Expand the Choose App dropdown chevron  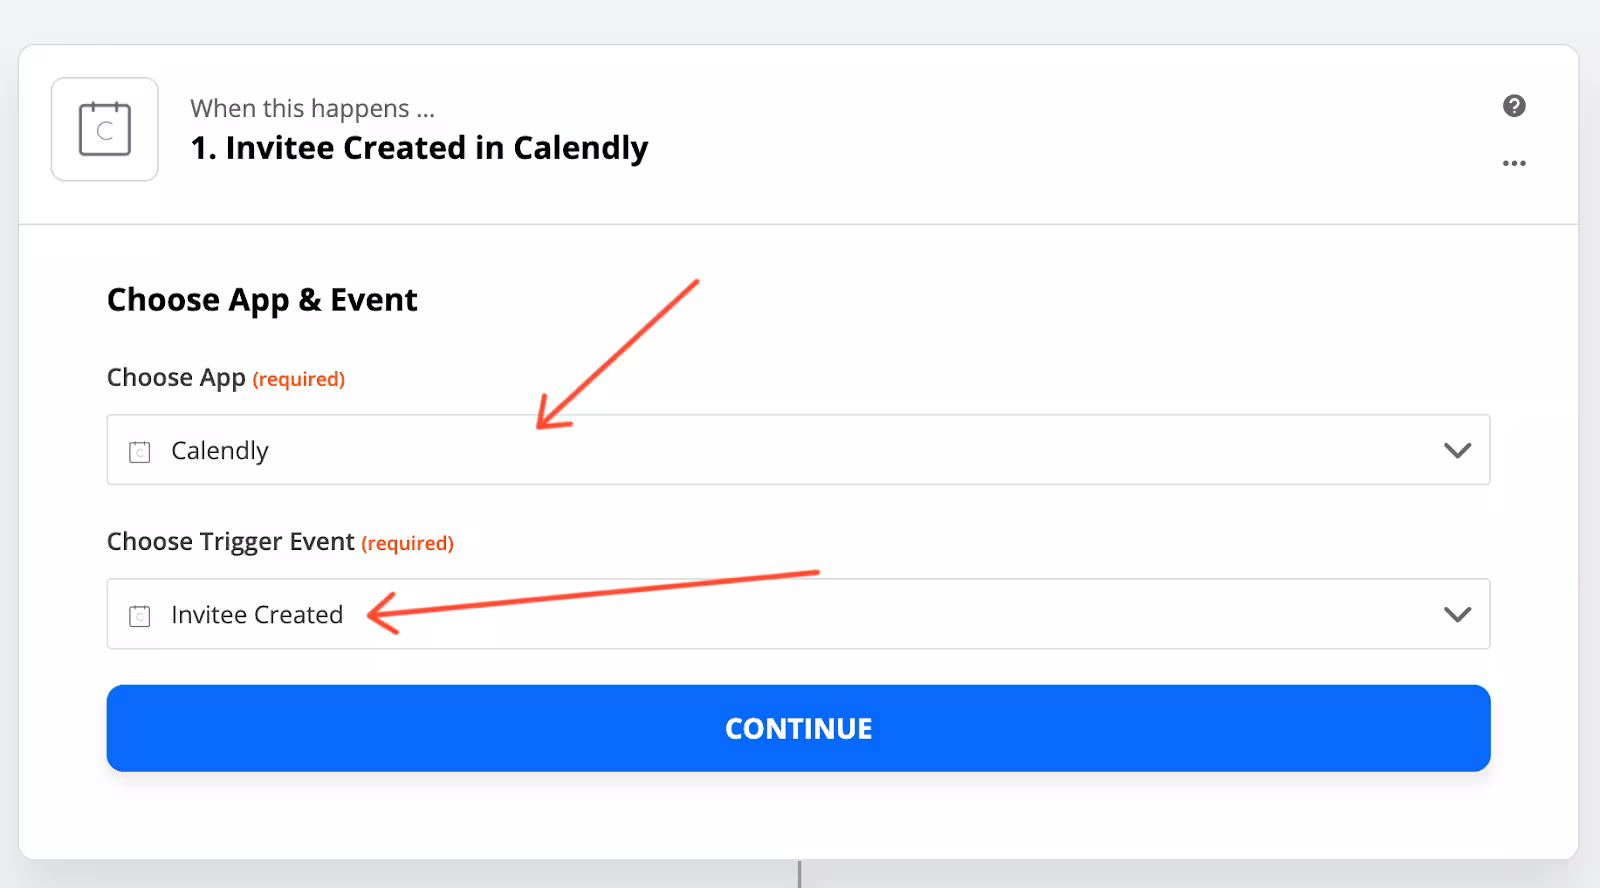[1457, 450]
